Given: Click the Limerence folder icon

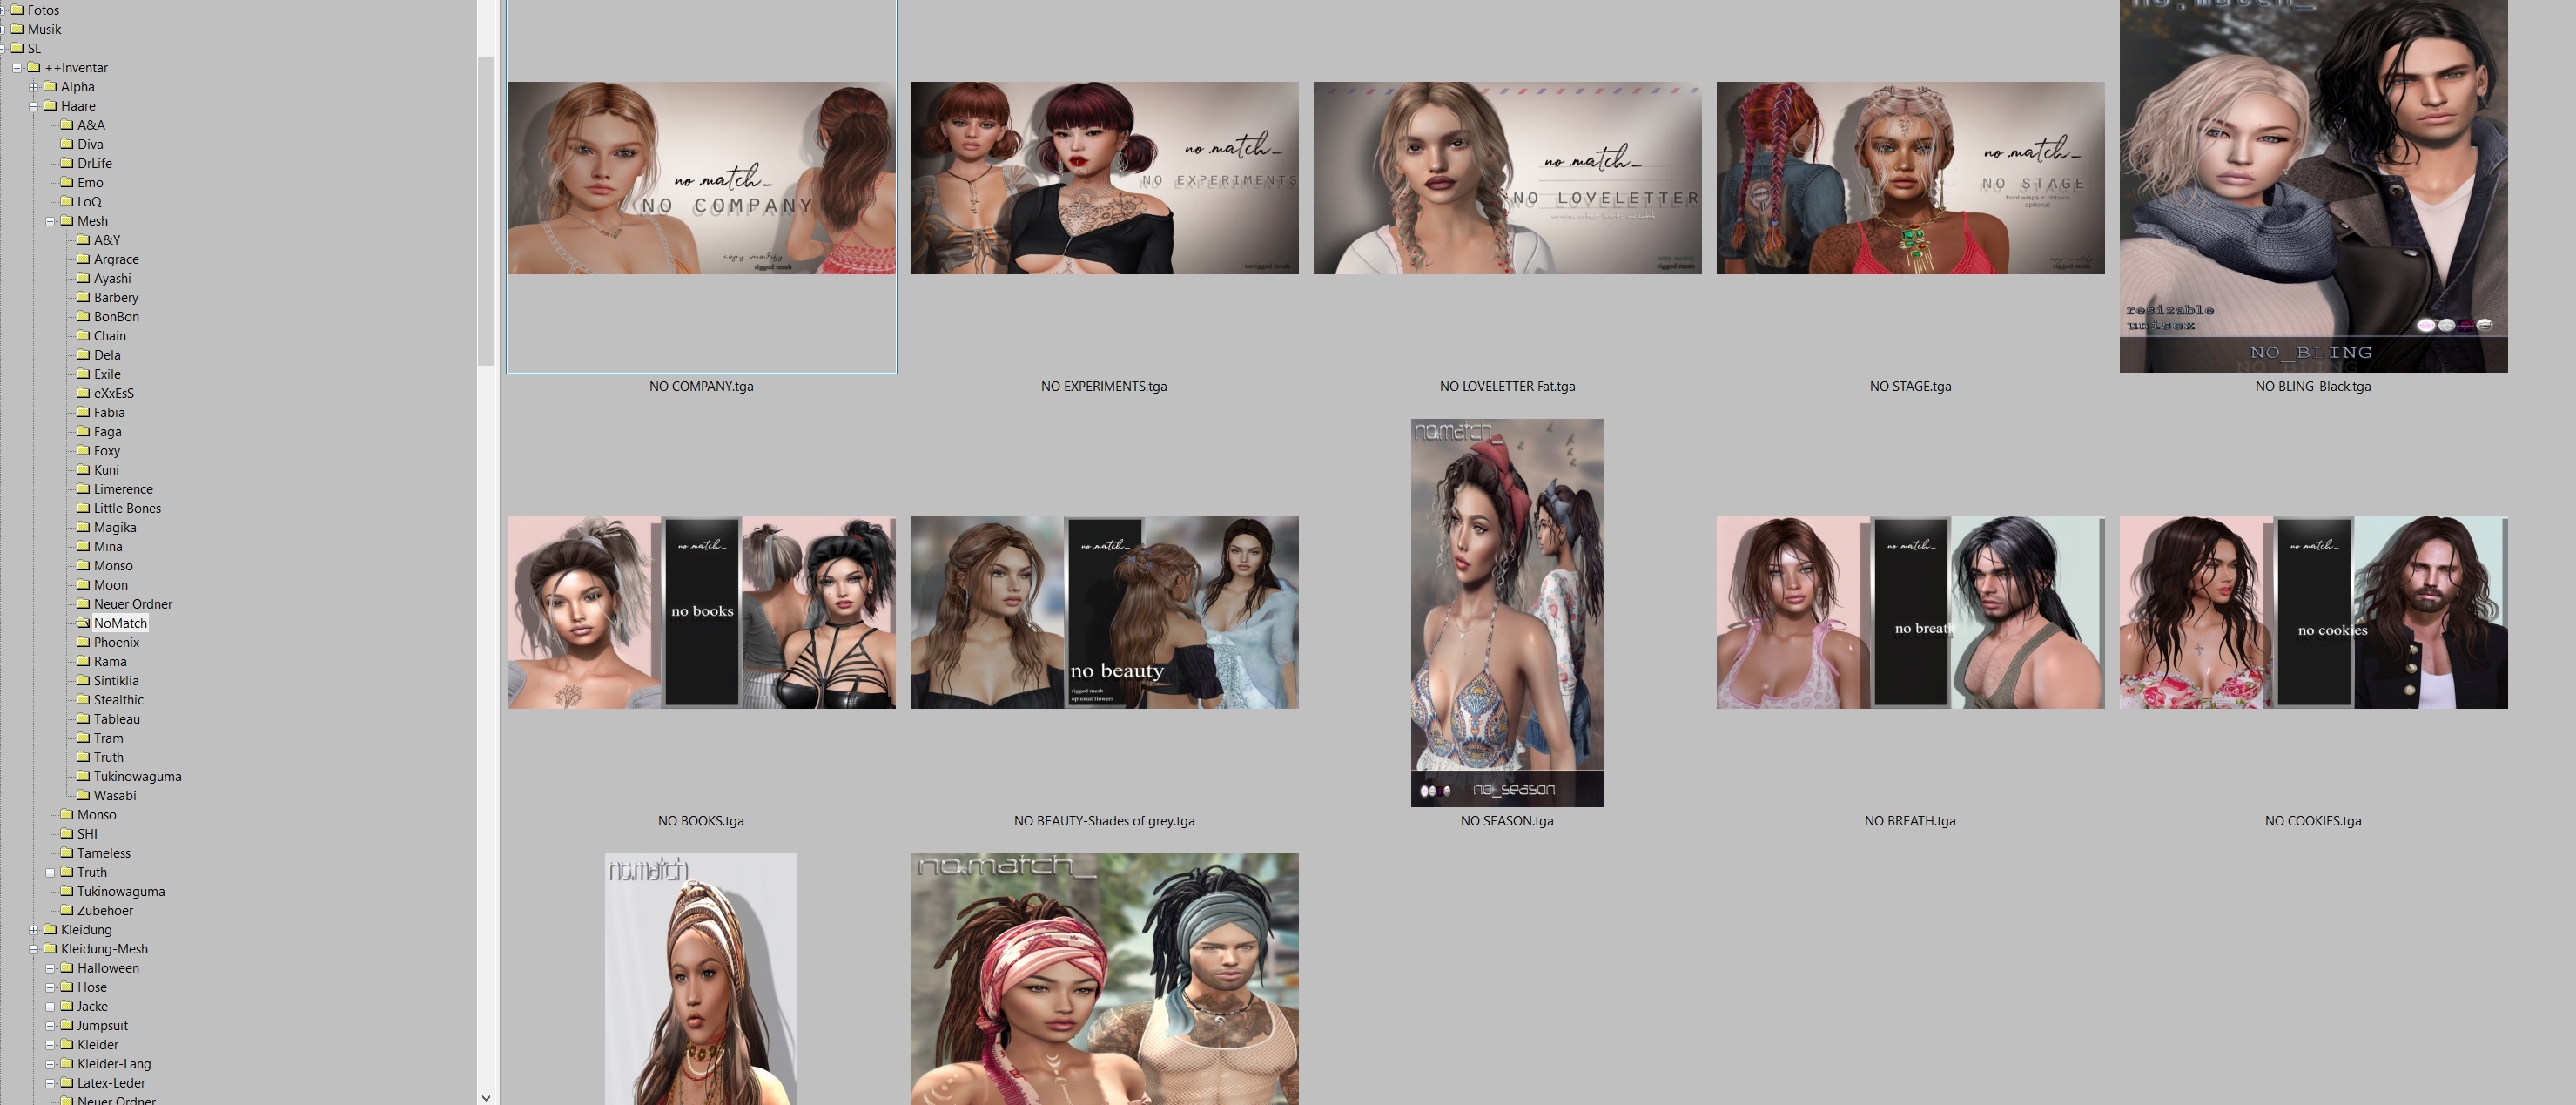Looking at the screenshot, I should pyautogui.click(x=83, y=489).
